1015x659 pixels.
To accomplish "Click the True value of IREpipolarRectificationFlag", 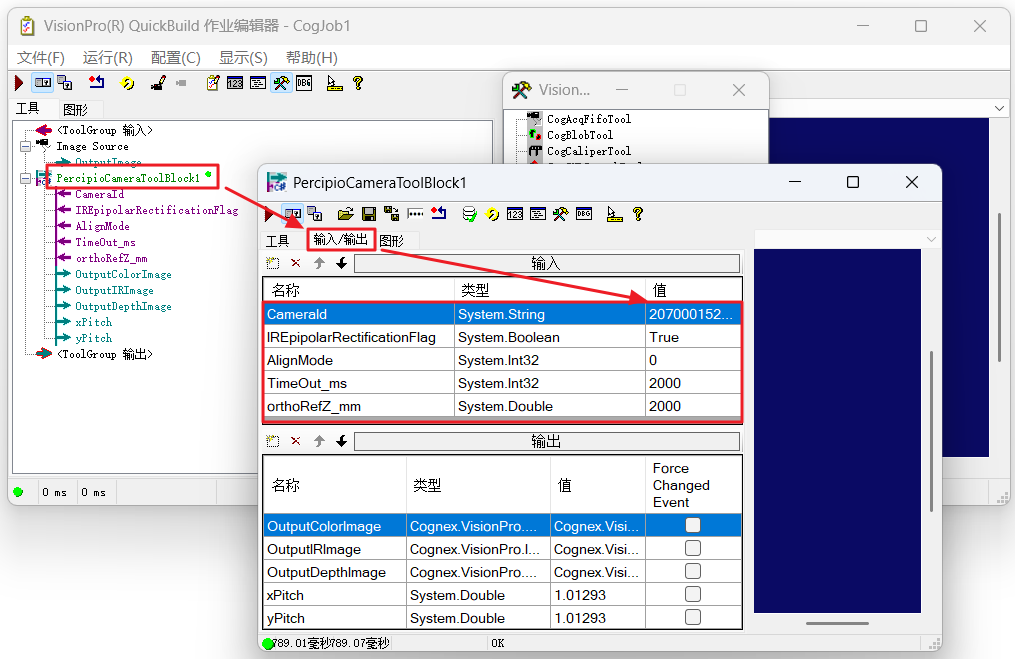I will 693,337.
